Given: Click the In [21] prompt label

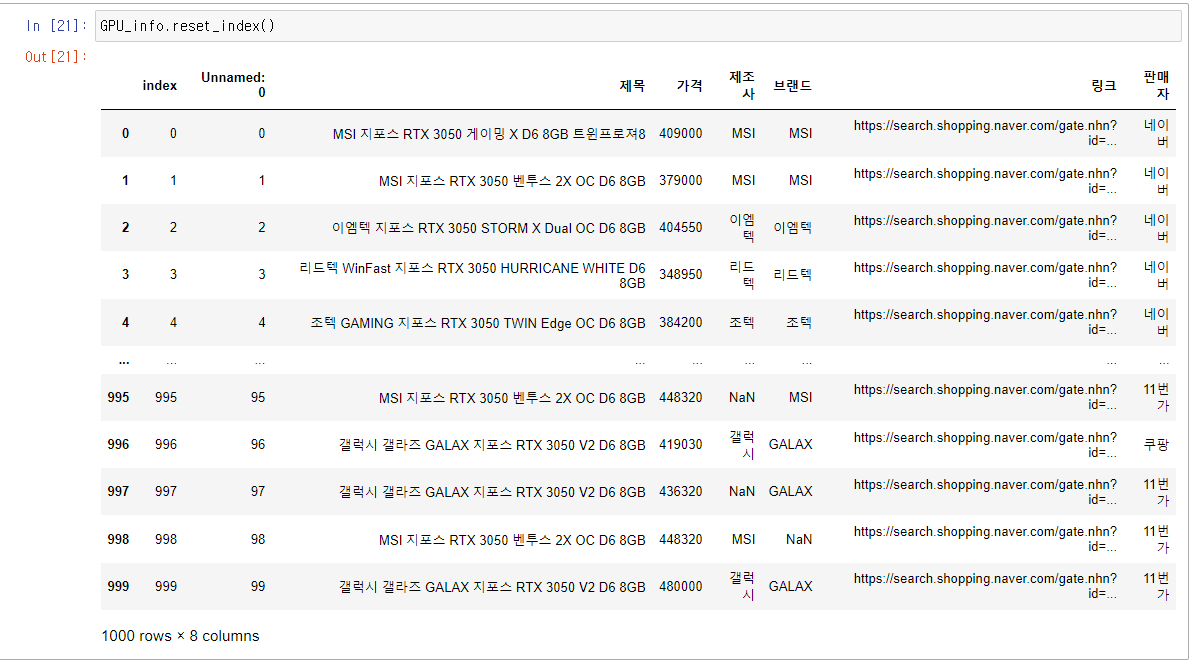Looking at the screenshot, I should 55,26.
